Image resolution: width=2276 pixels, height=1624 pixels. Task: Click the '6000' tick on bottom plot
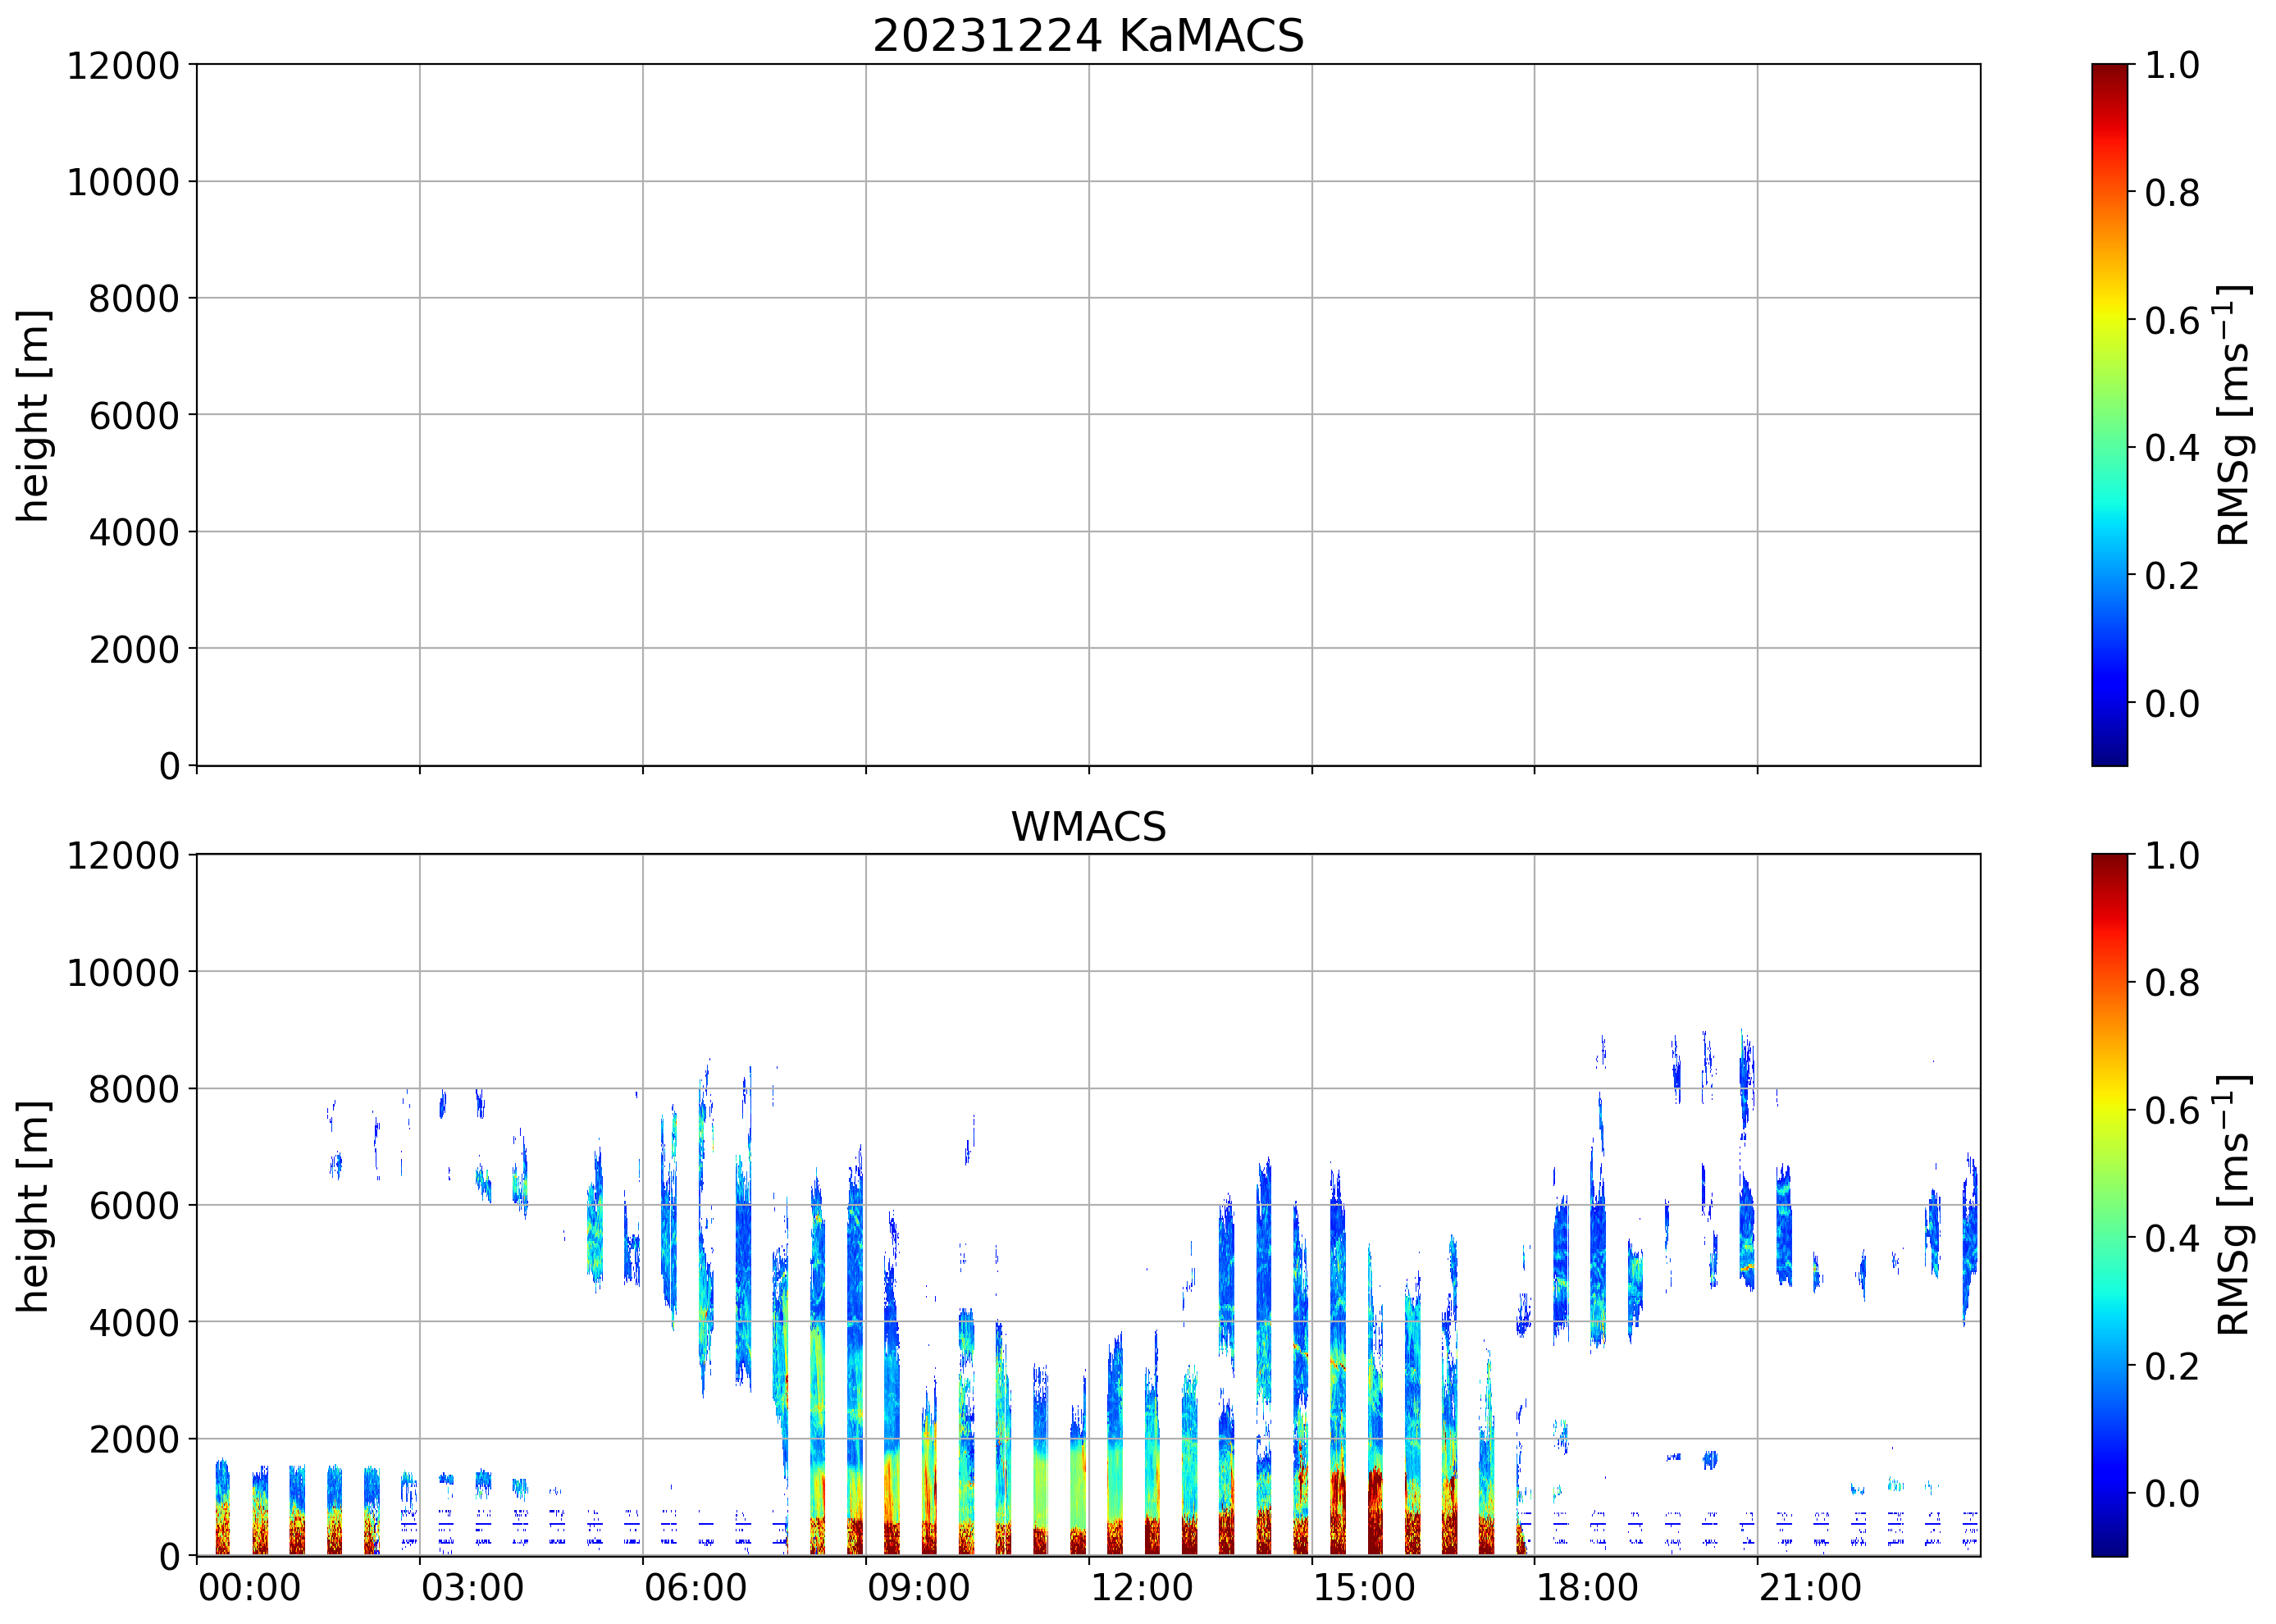pyautogui.click(x=133, y=1206)
